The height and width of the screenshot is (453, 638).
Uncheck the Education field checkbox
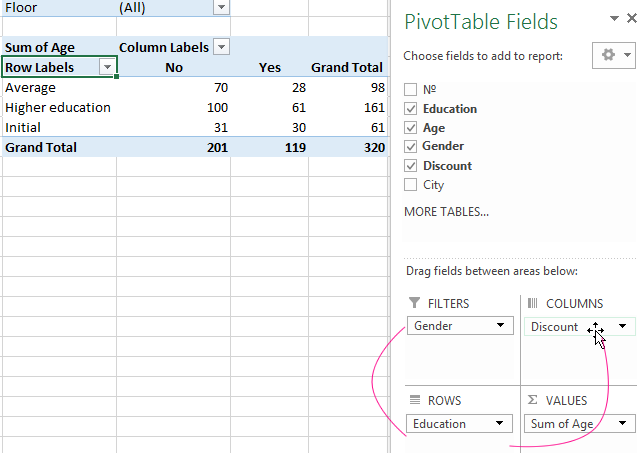(x=410, y=109)
